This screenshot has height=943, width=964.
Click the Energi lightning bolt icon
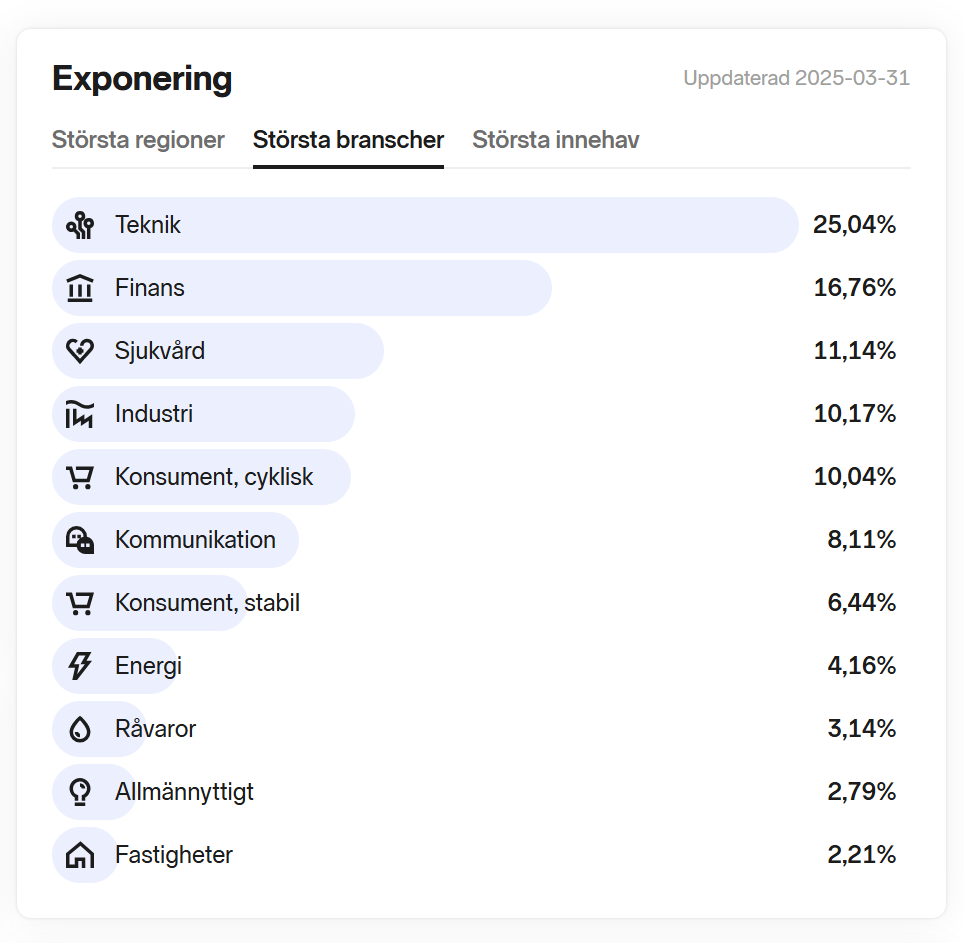point(80,666)
